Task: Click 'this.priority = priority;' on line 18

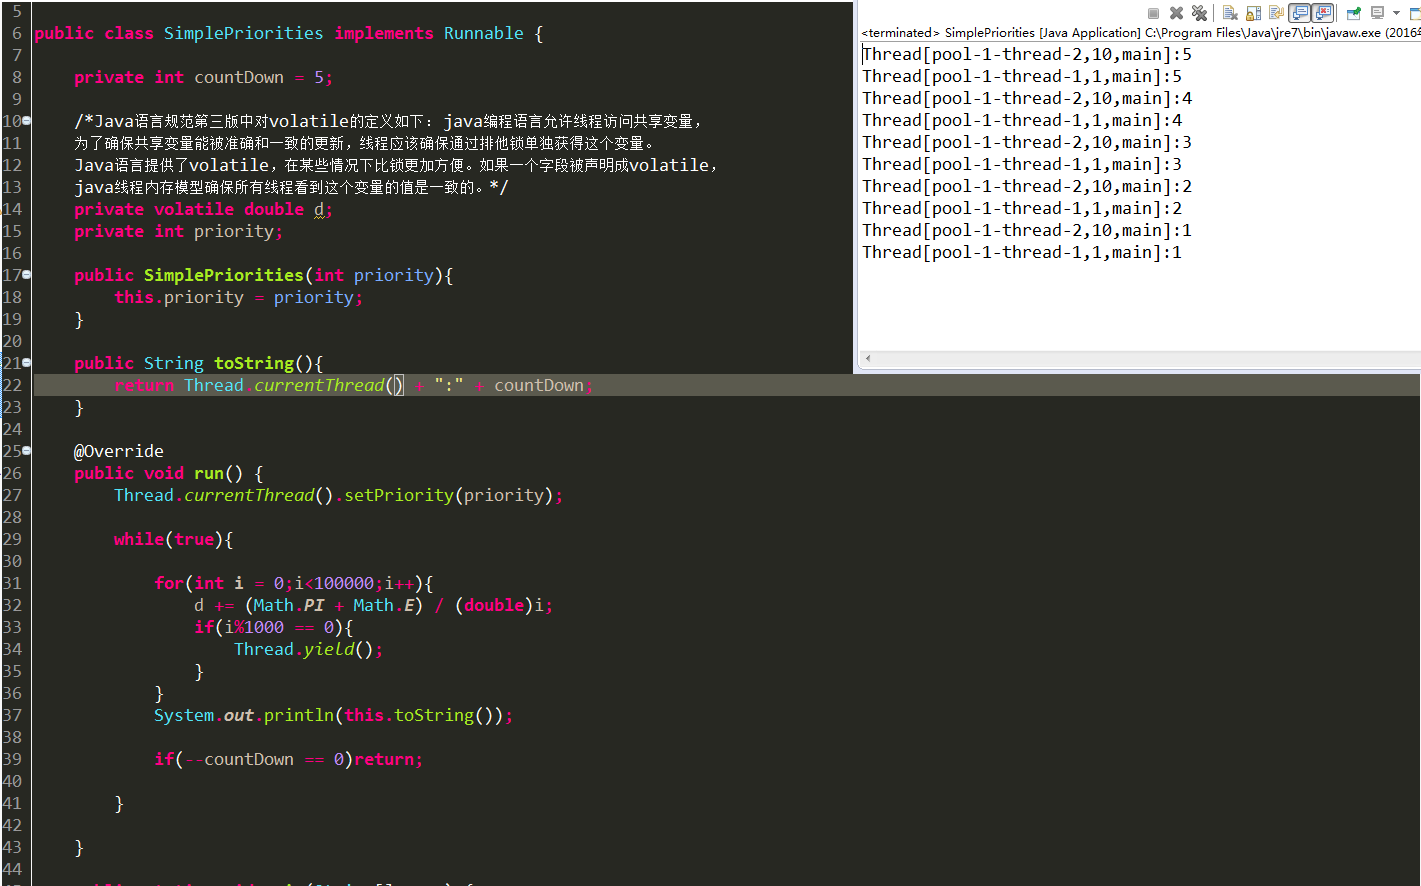Action: tap(239, 297)
